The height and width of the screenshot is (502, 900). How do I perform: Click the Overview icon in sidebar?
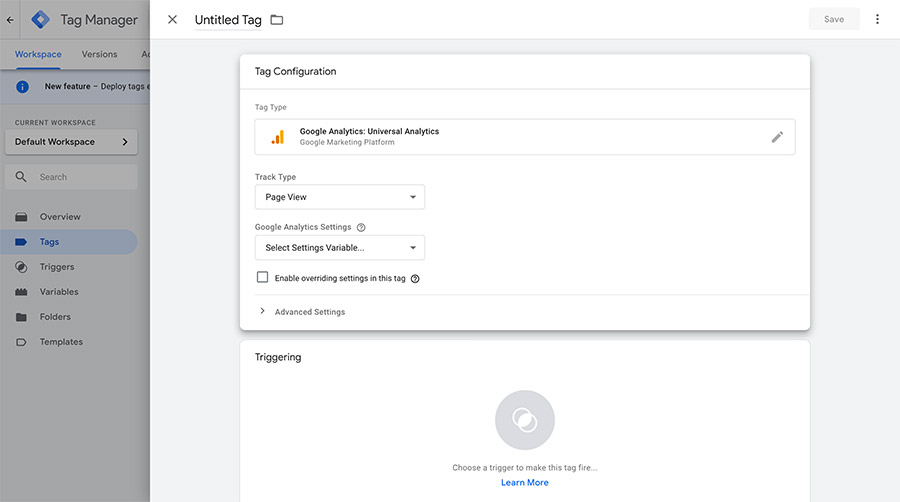tap(21, 217)
